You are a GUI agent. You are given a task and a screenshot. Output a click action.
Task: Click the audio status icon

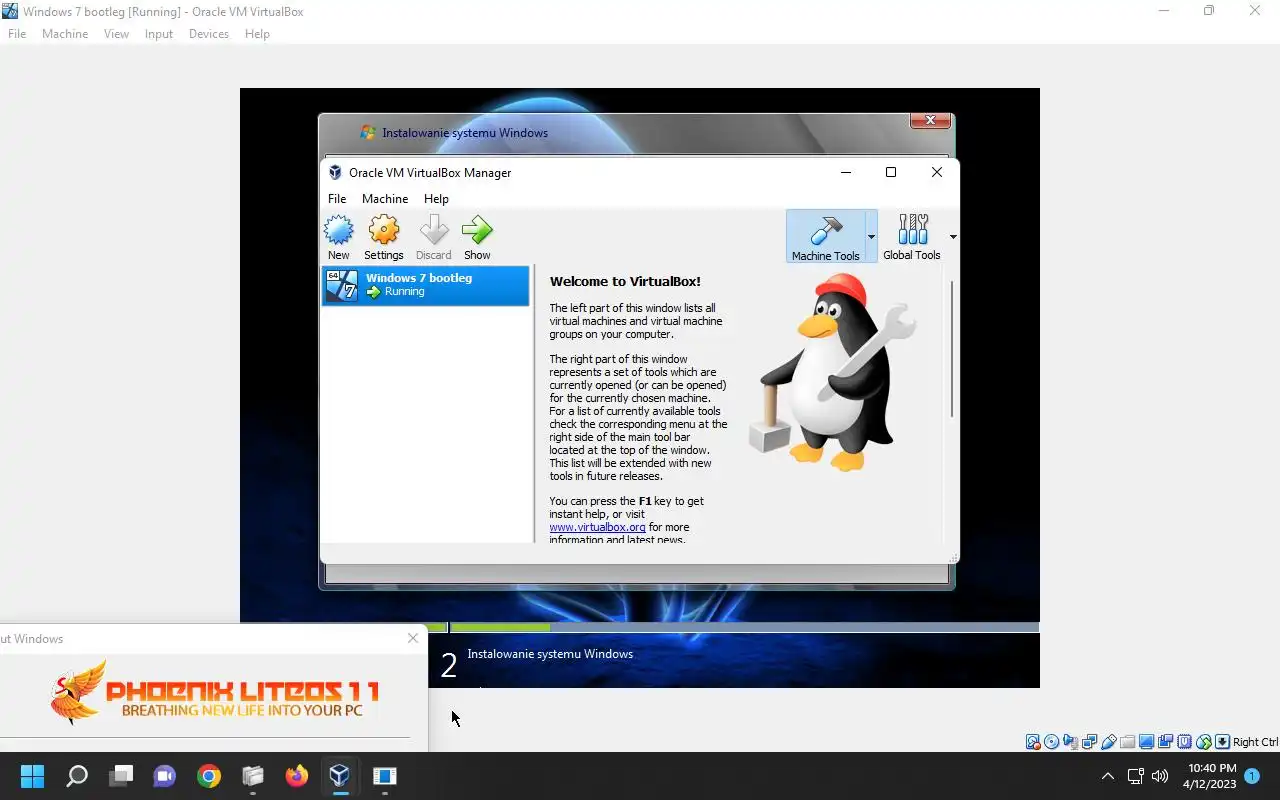(1071, 742)
